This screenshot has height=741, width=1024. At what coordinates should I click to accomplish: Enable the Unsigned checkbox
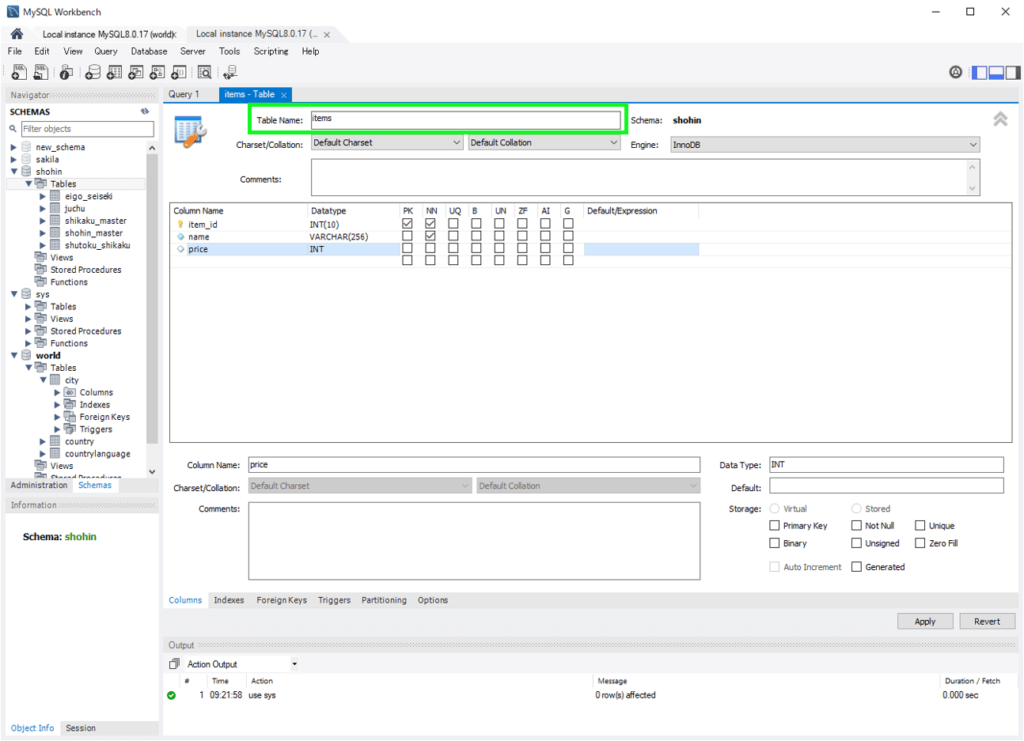pyautogui.click(x=856, y=543)
